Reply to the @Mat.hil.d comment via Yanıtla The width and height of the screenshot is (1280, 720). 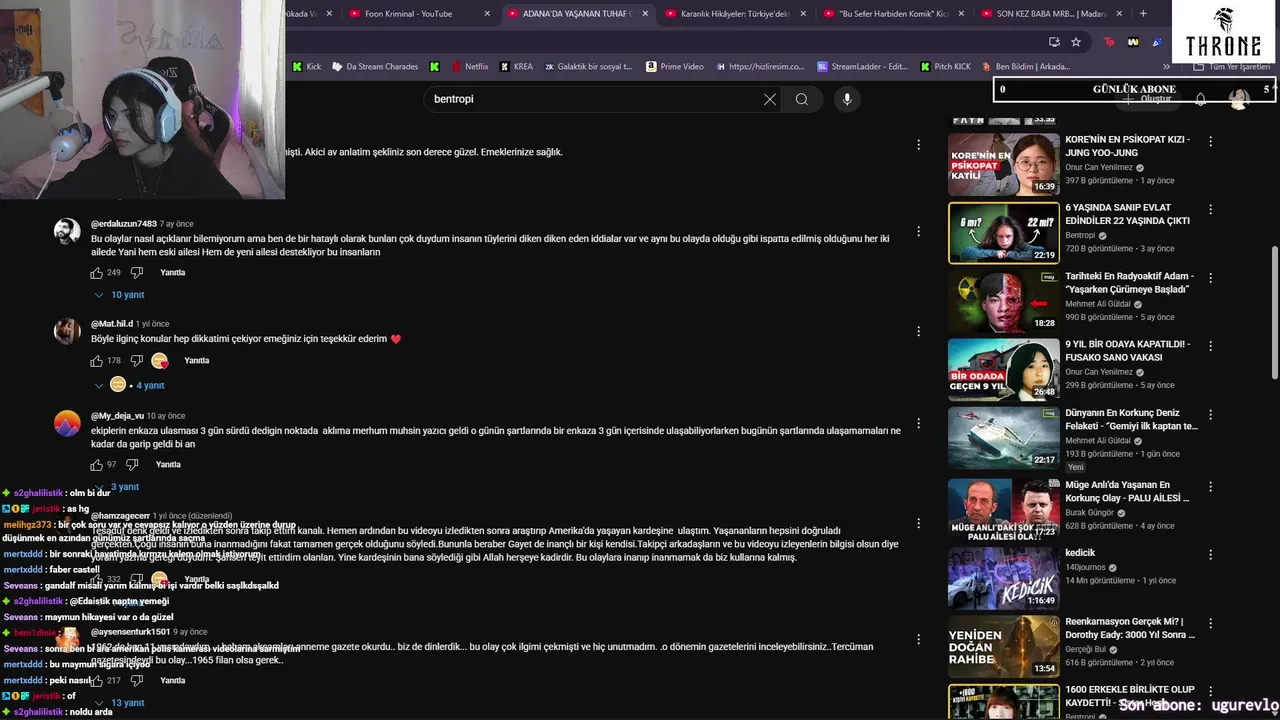pos(197,361)
